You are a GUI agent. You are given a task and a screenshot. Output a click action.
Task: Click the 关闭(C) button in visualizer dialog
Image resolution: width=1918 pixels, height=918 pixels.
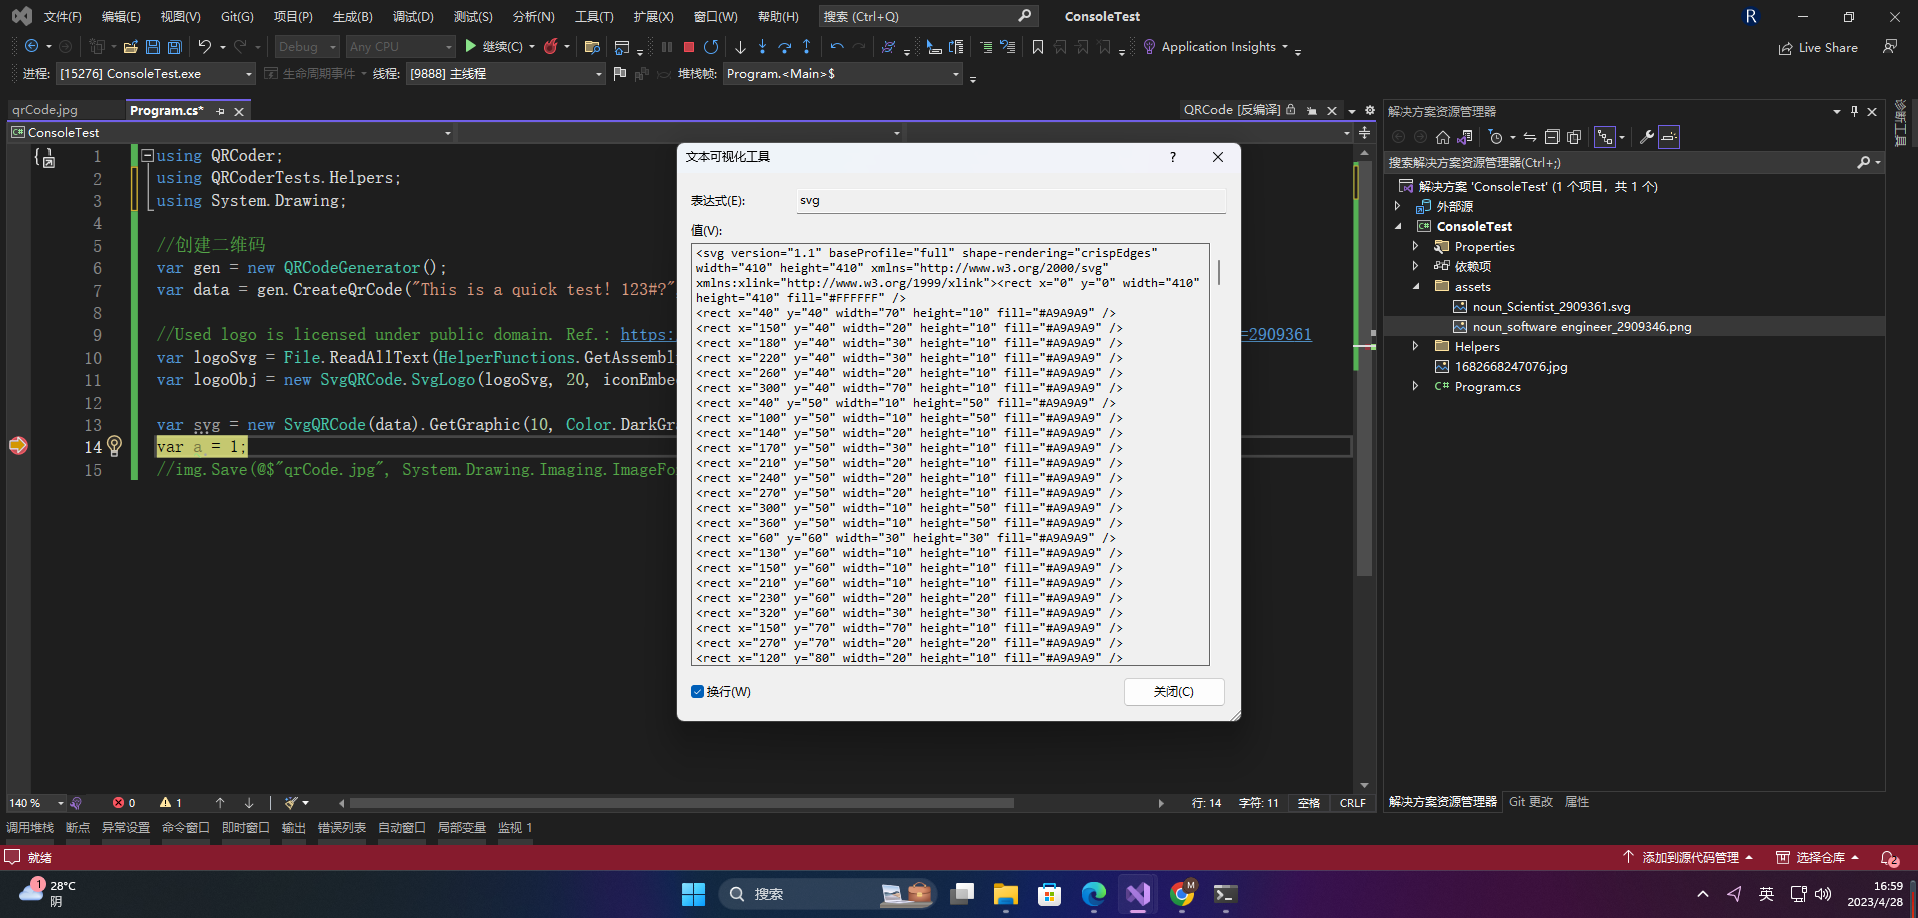tap(1174, 692)
